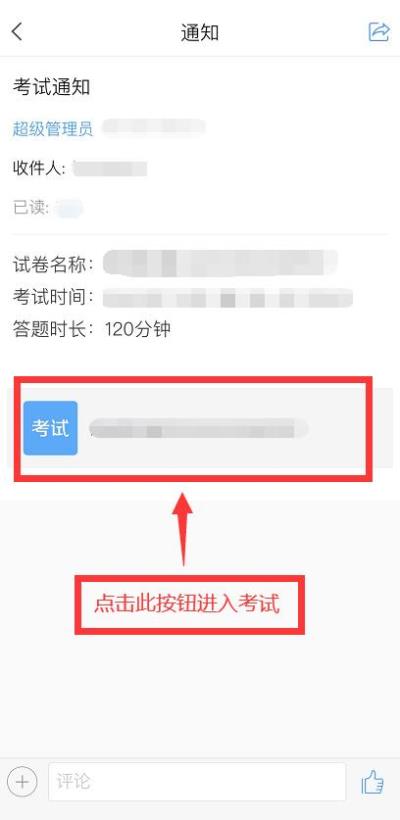
Task: Tap the blurred 试卷名称 value
Action: click(x=220, y=263)
